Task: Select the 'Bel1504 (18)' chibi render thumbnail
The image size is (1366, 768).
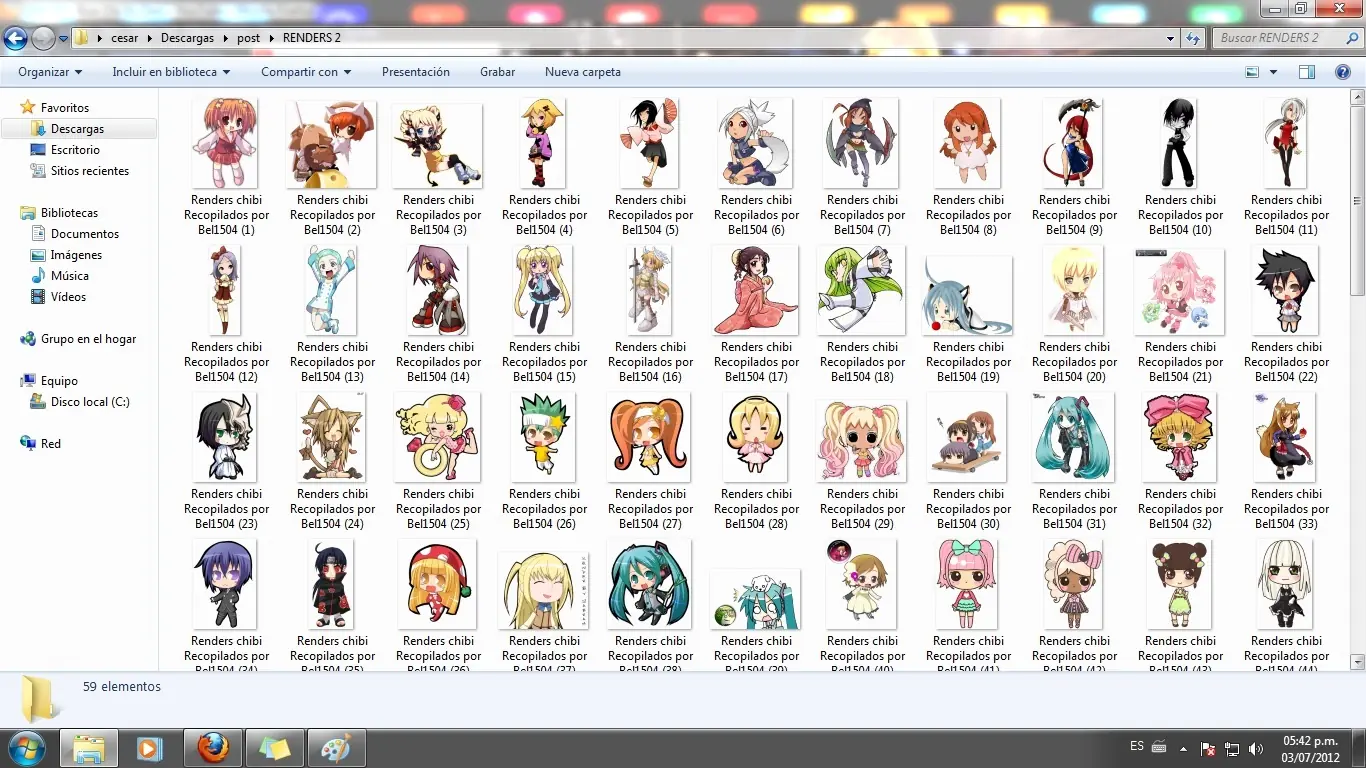Action: tap(862, 290)
